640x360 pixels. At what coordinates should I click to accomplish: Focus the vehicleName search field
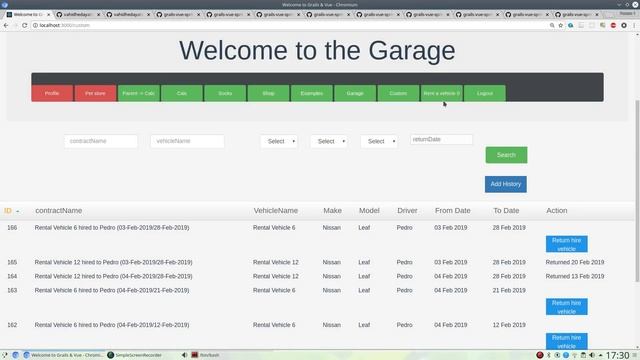(x=187, y=141)
